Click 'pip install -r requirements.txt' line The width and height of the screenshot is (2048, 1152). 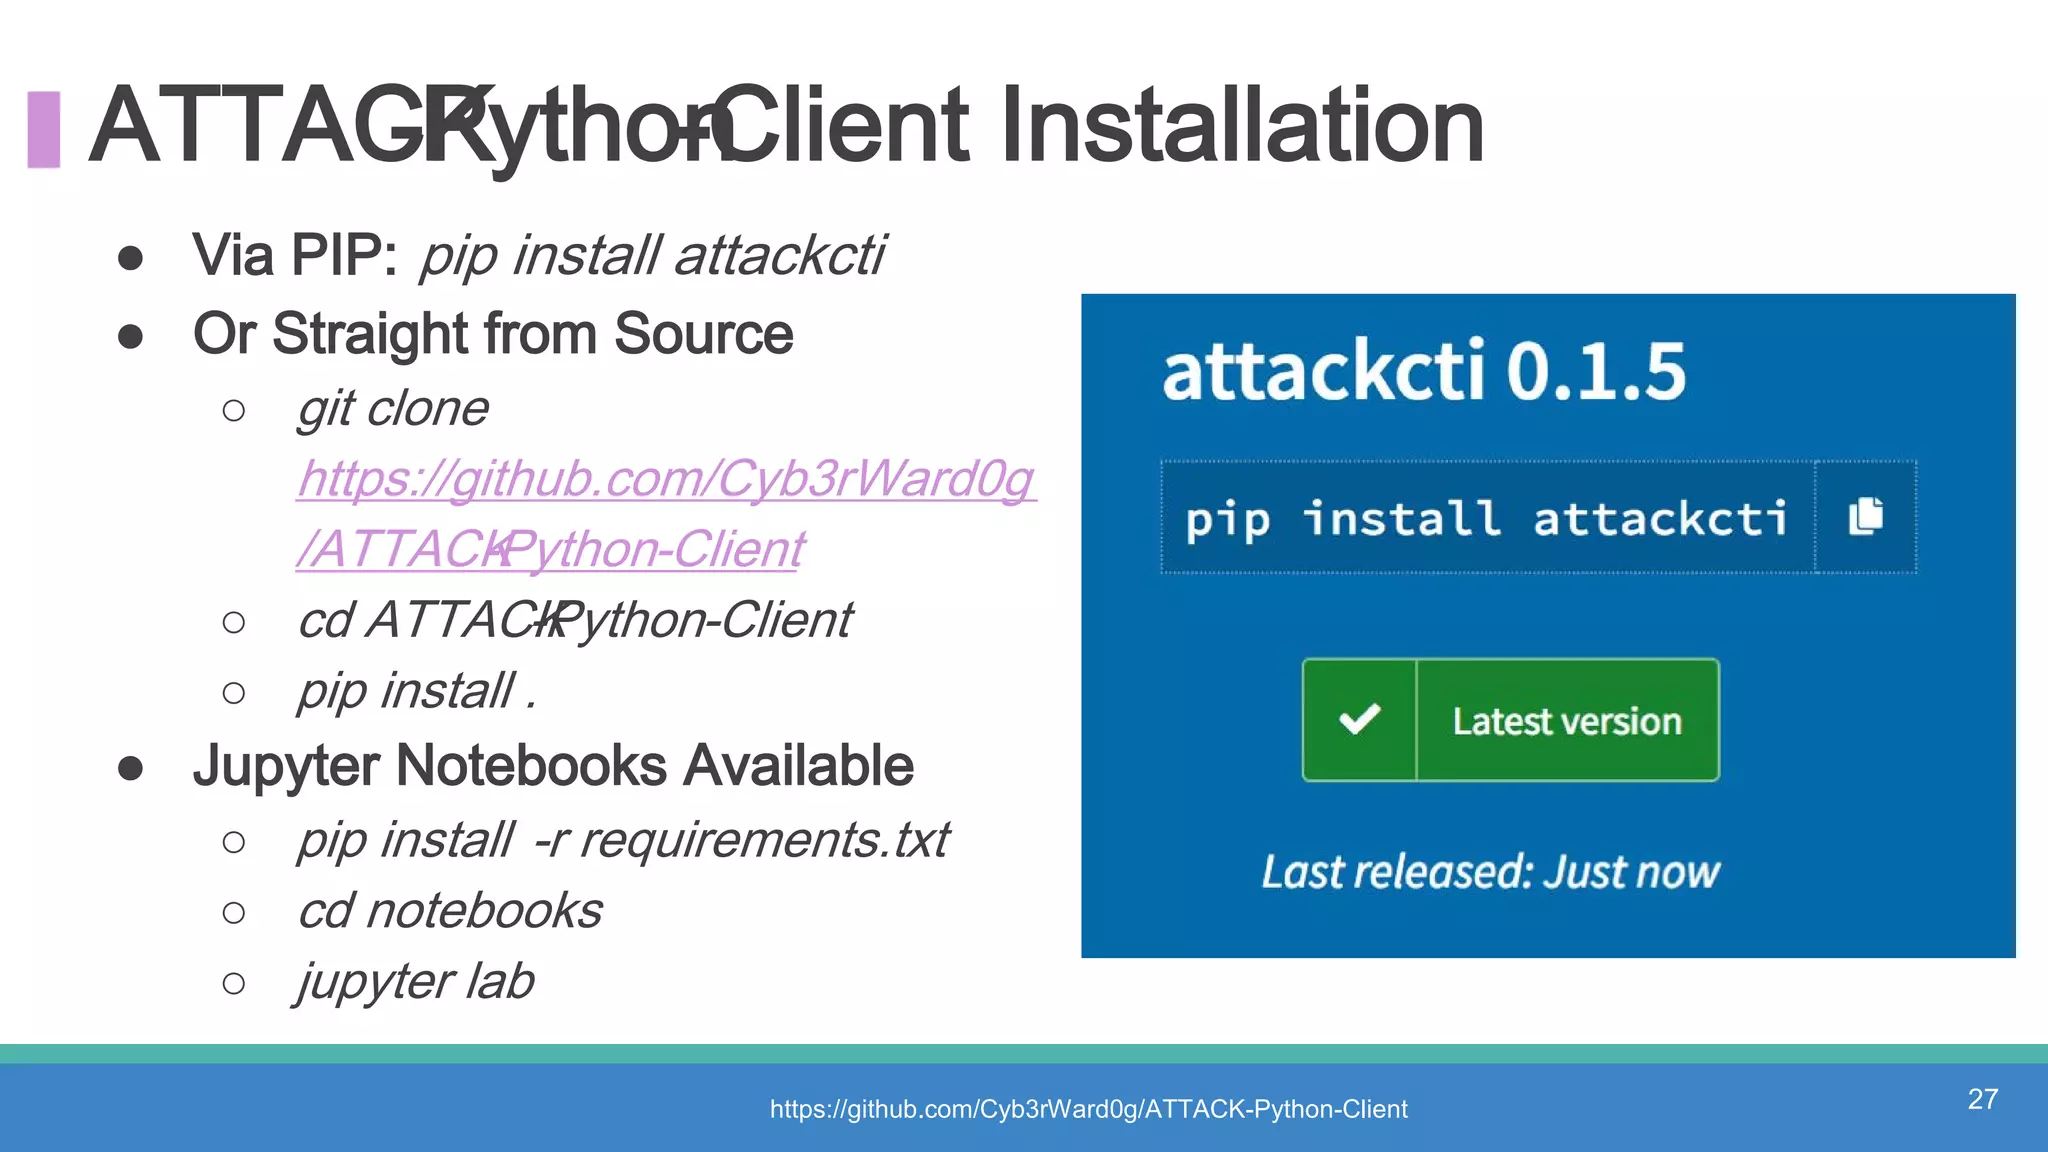(623, 840)
